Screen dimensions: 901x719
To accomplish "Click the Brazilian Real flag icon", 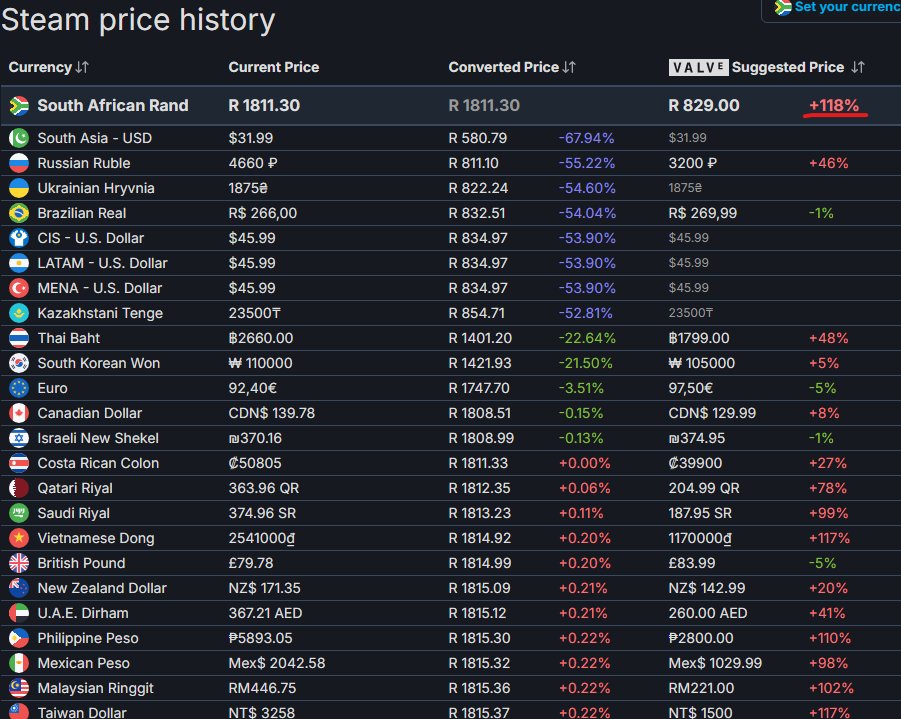I will click(x=19, y=213).
